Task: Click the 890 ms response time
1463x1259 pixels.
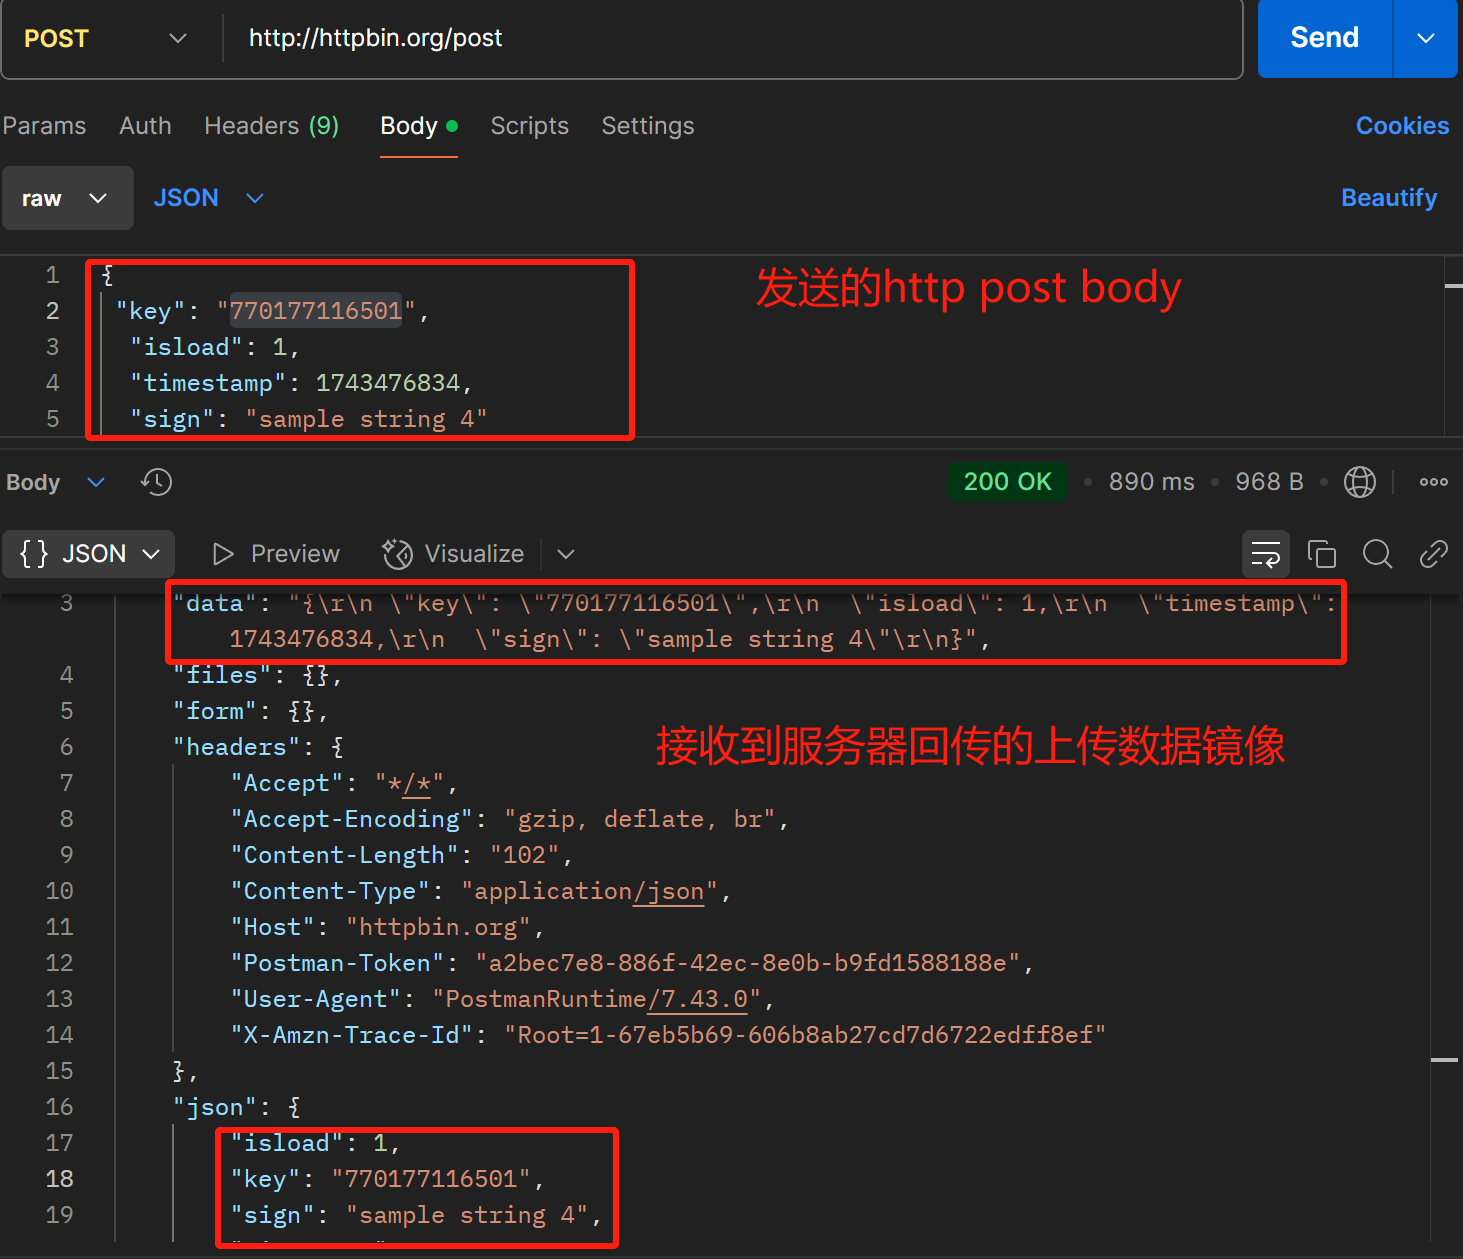Action: (1151, 482)
